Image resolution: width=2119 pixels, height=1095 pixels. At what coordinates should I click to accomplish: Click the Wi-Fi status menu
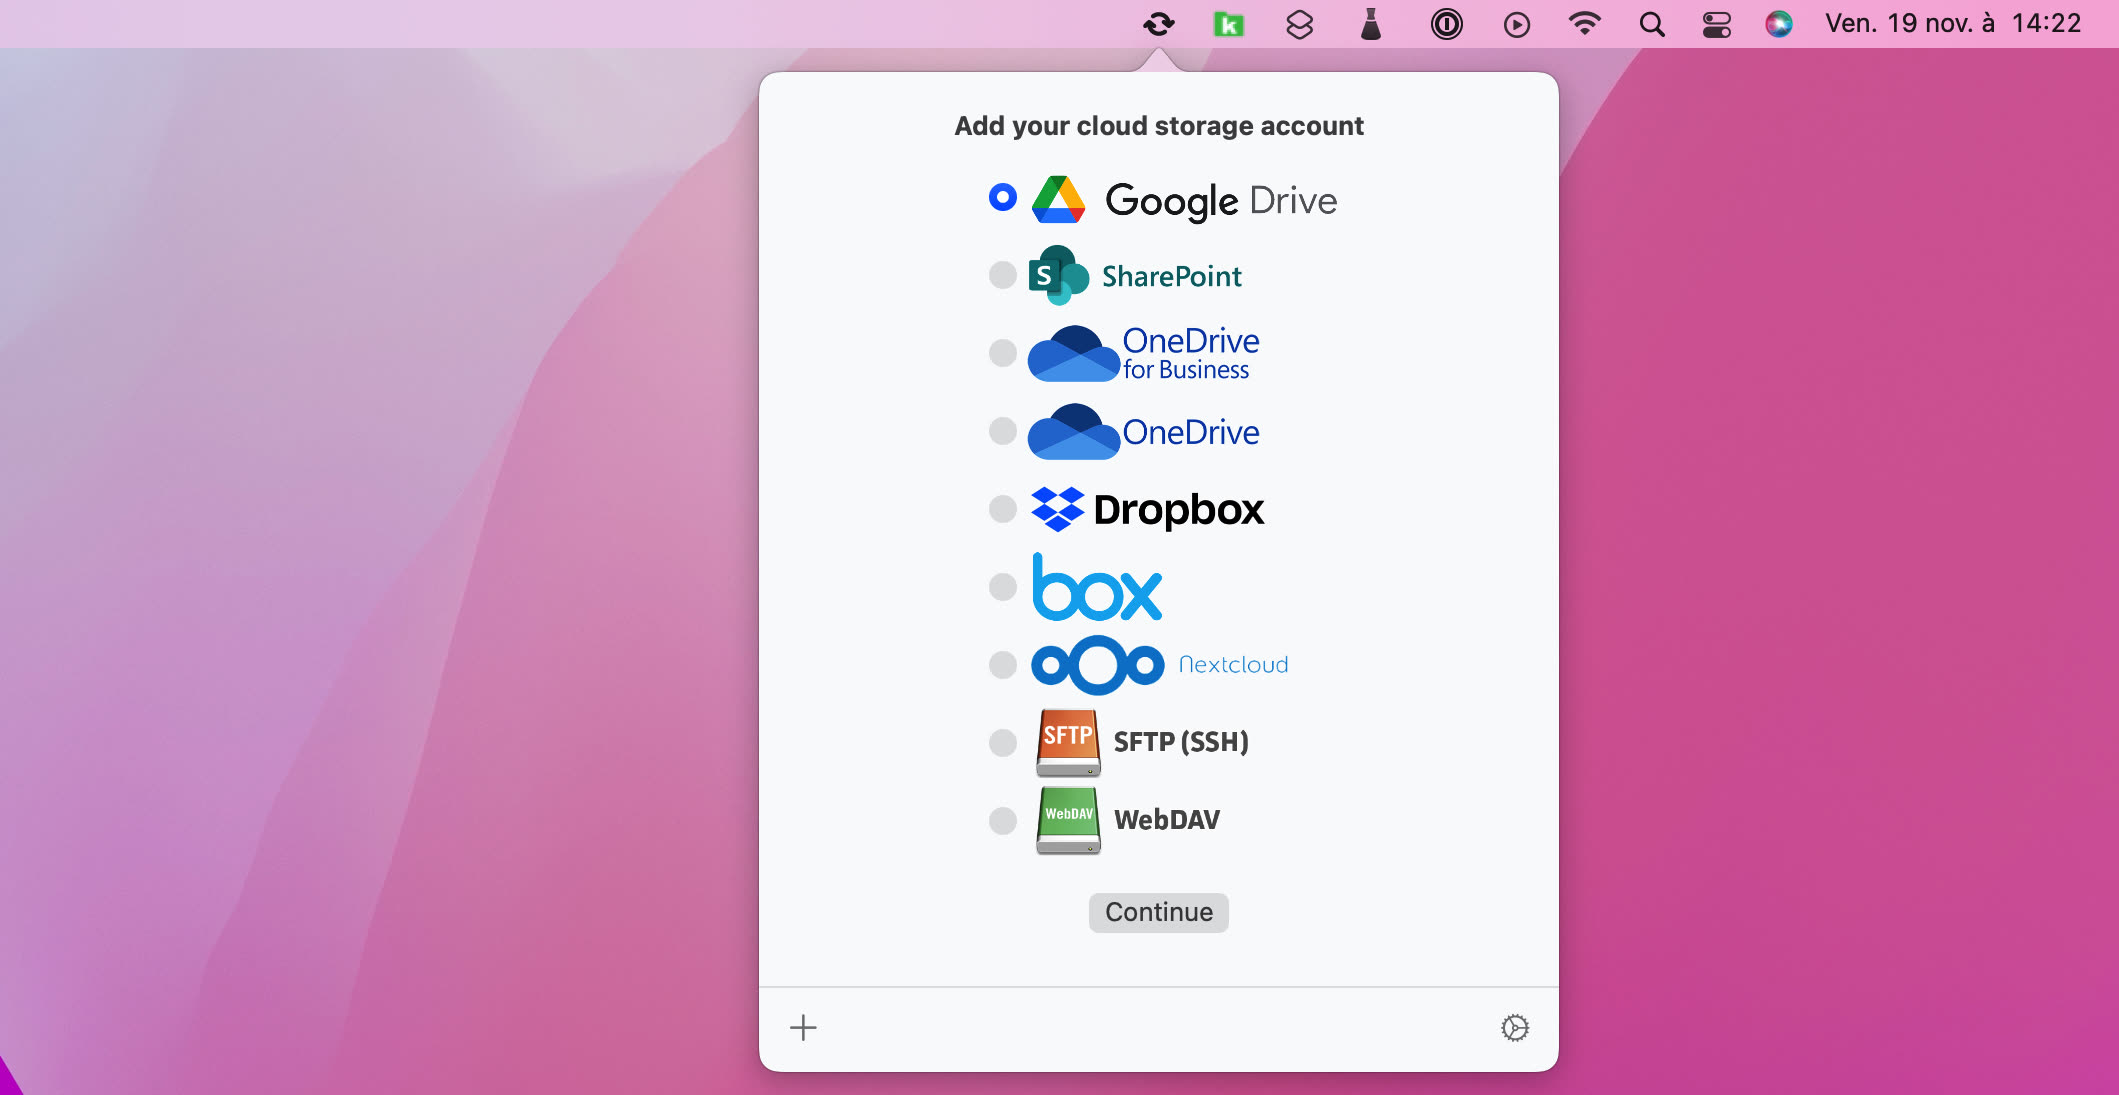[x=1584, y=24]
